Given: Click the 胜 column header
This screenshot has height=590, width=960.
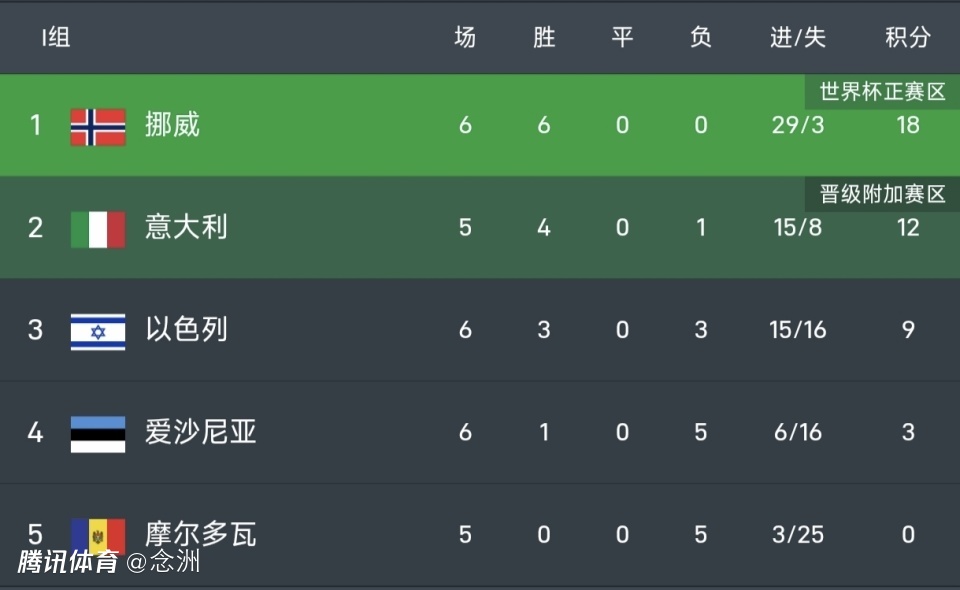Looking at the screenshot, I should pos(543,38).
